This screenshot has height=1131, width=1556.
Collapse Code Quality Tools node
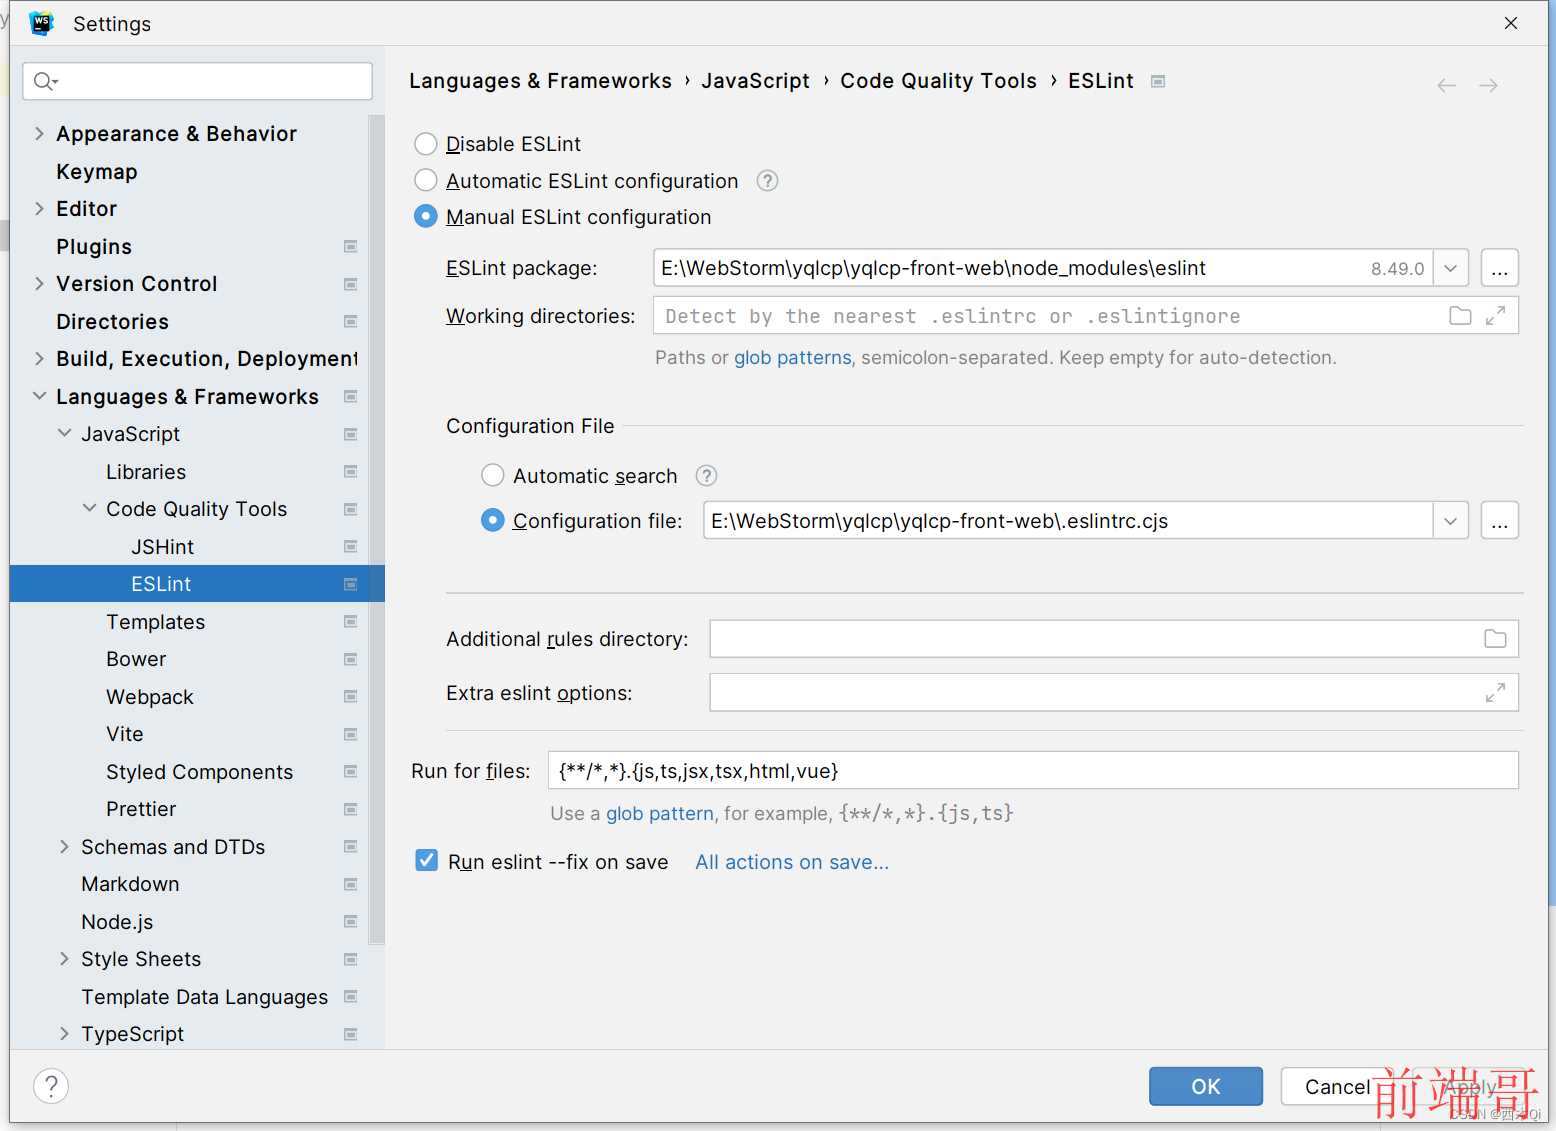pos(89,509)
